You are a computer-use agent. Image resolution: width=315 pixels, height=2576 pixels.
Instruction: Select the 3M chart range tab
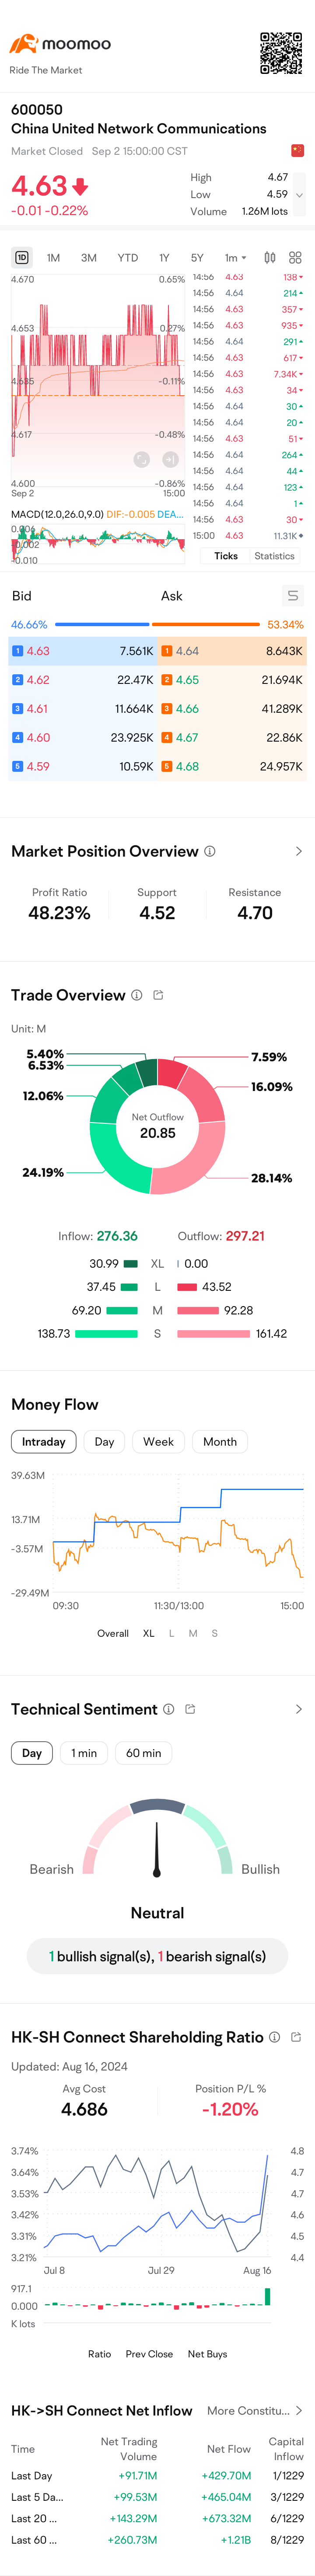pyautogui.click(x=89, y=258)
